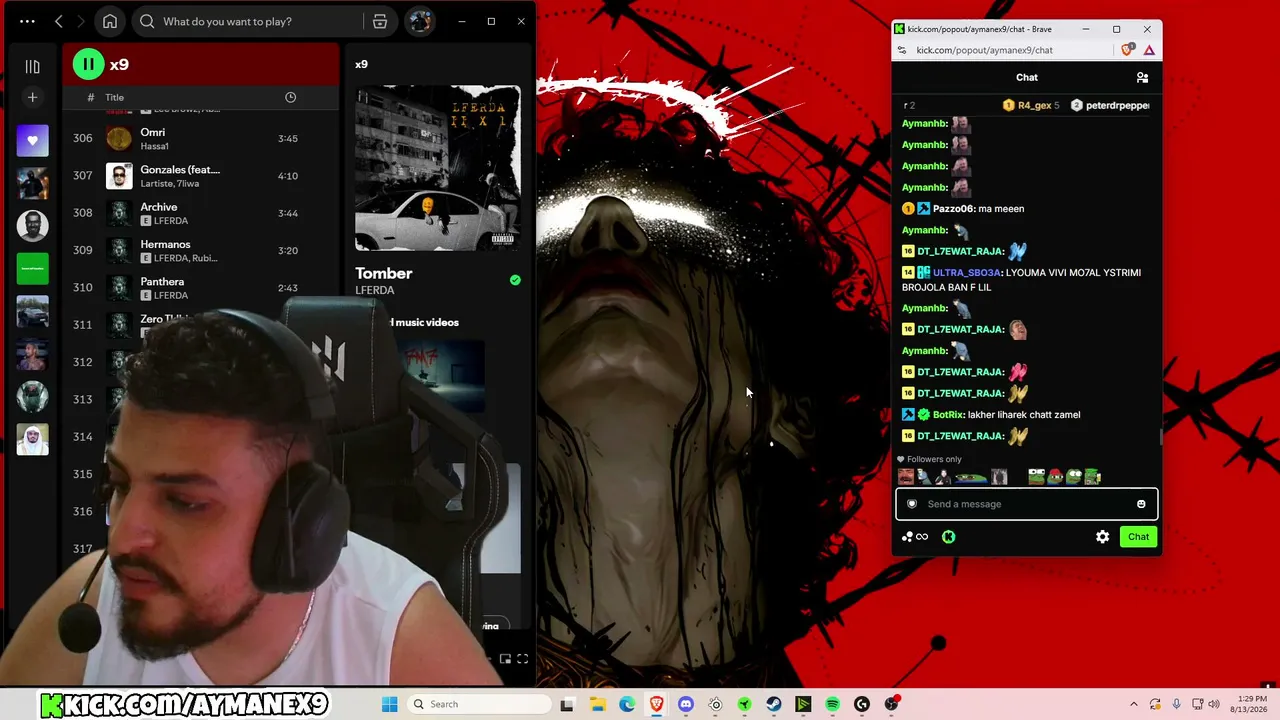The height and width of the screenshot is (720, 1280).
Task: Open the channel points icon below chat input
Action: click(915, 537)
